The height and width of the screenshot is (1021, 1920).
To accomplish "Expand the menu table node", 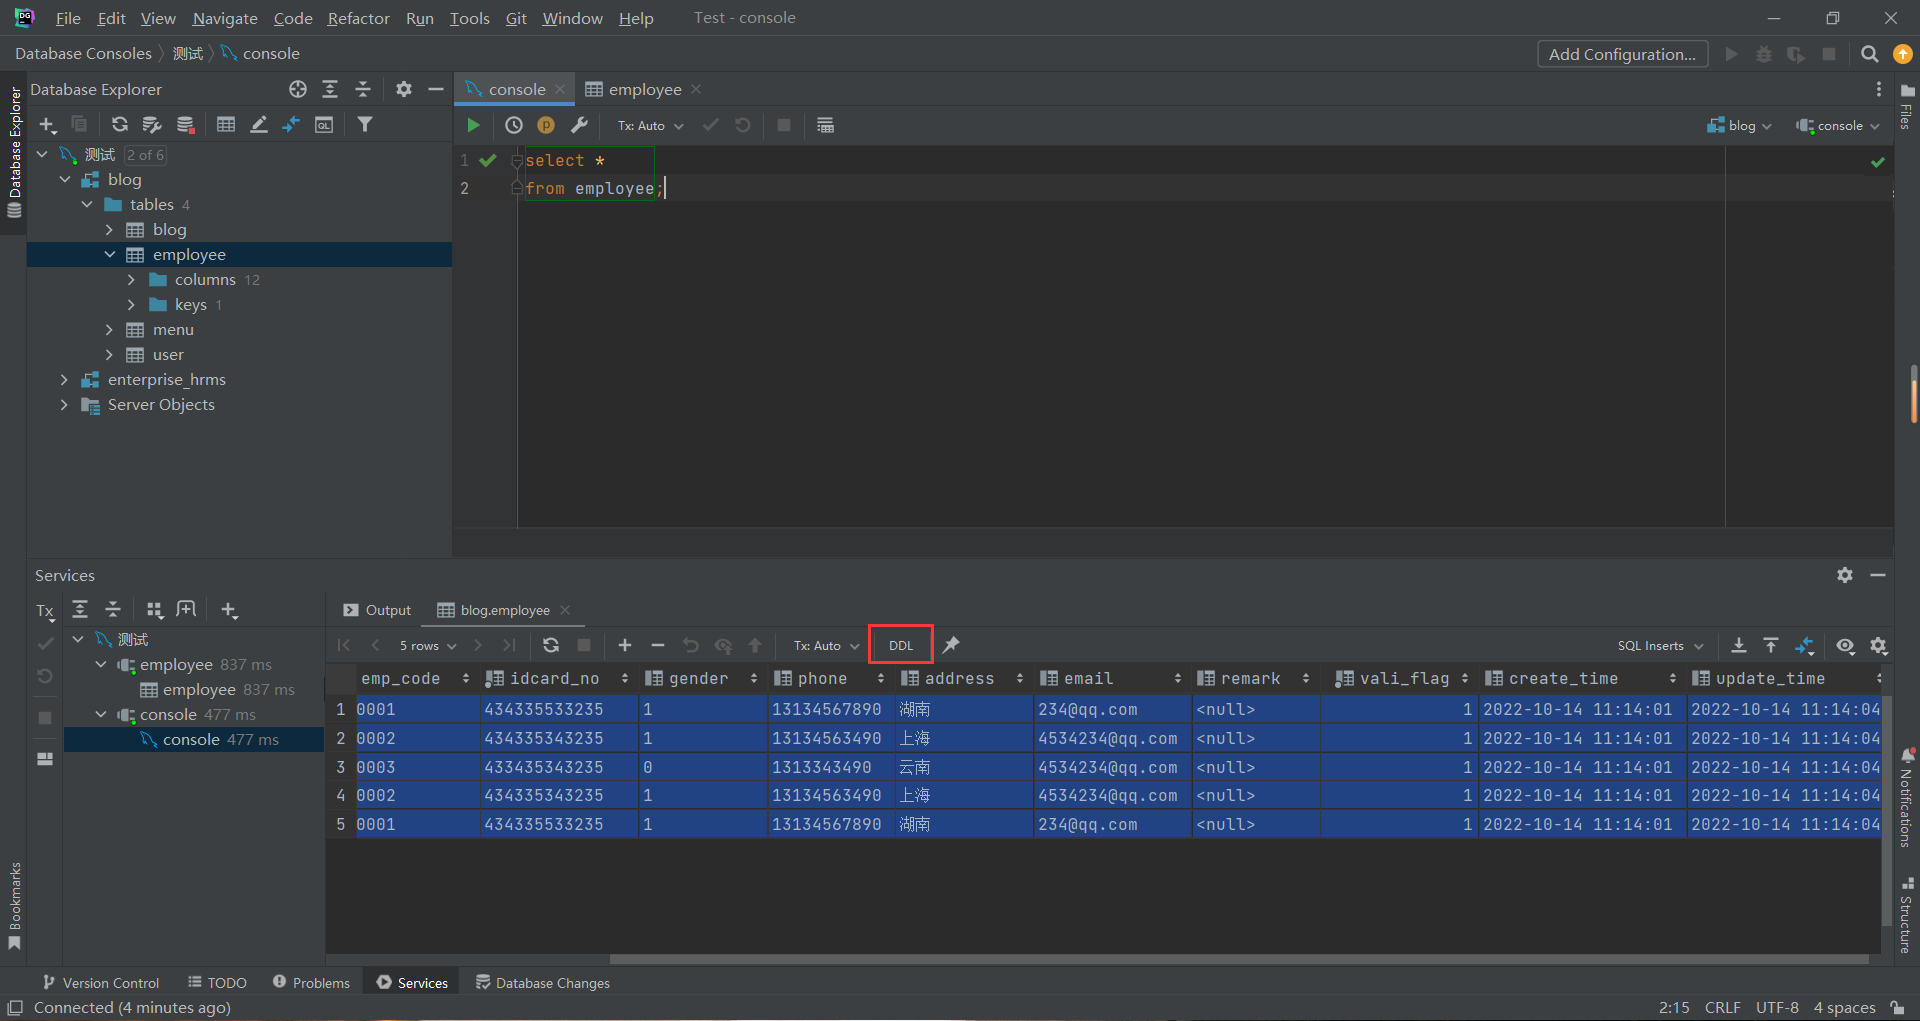I will point(109,329).
